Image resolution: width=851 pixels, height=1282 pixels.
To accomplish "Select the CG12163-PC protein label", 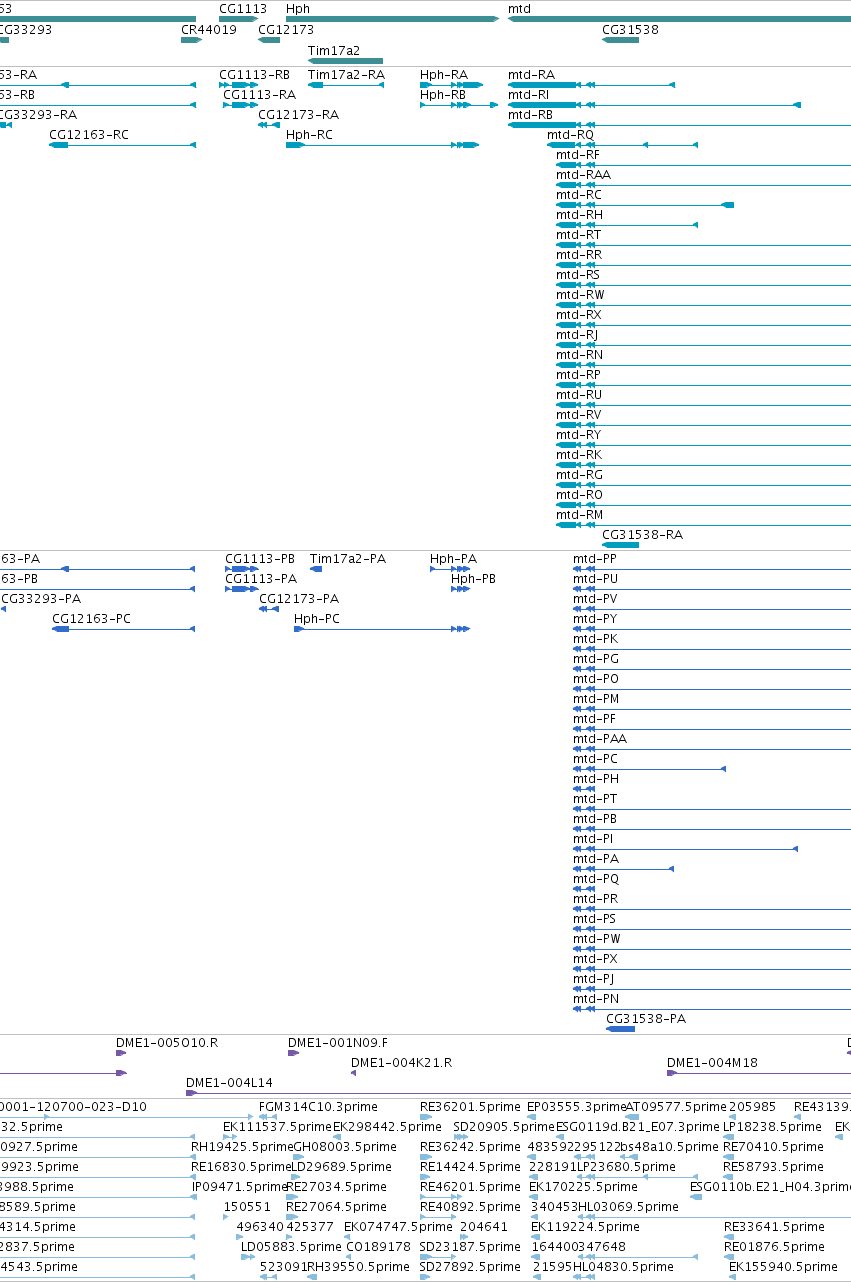I will point(91,619).
